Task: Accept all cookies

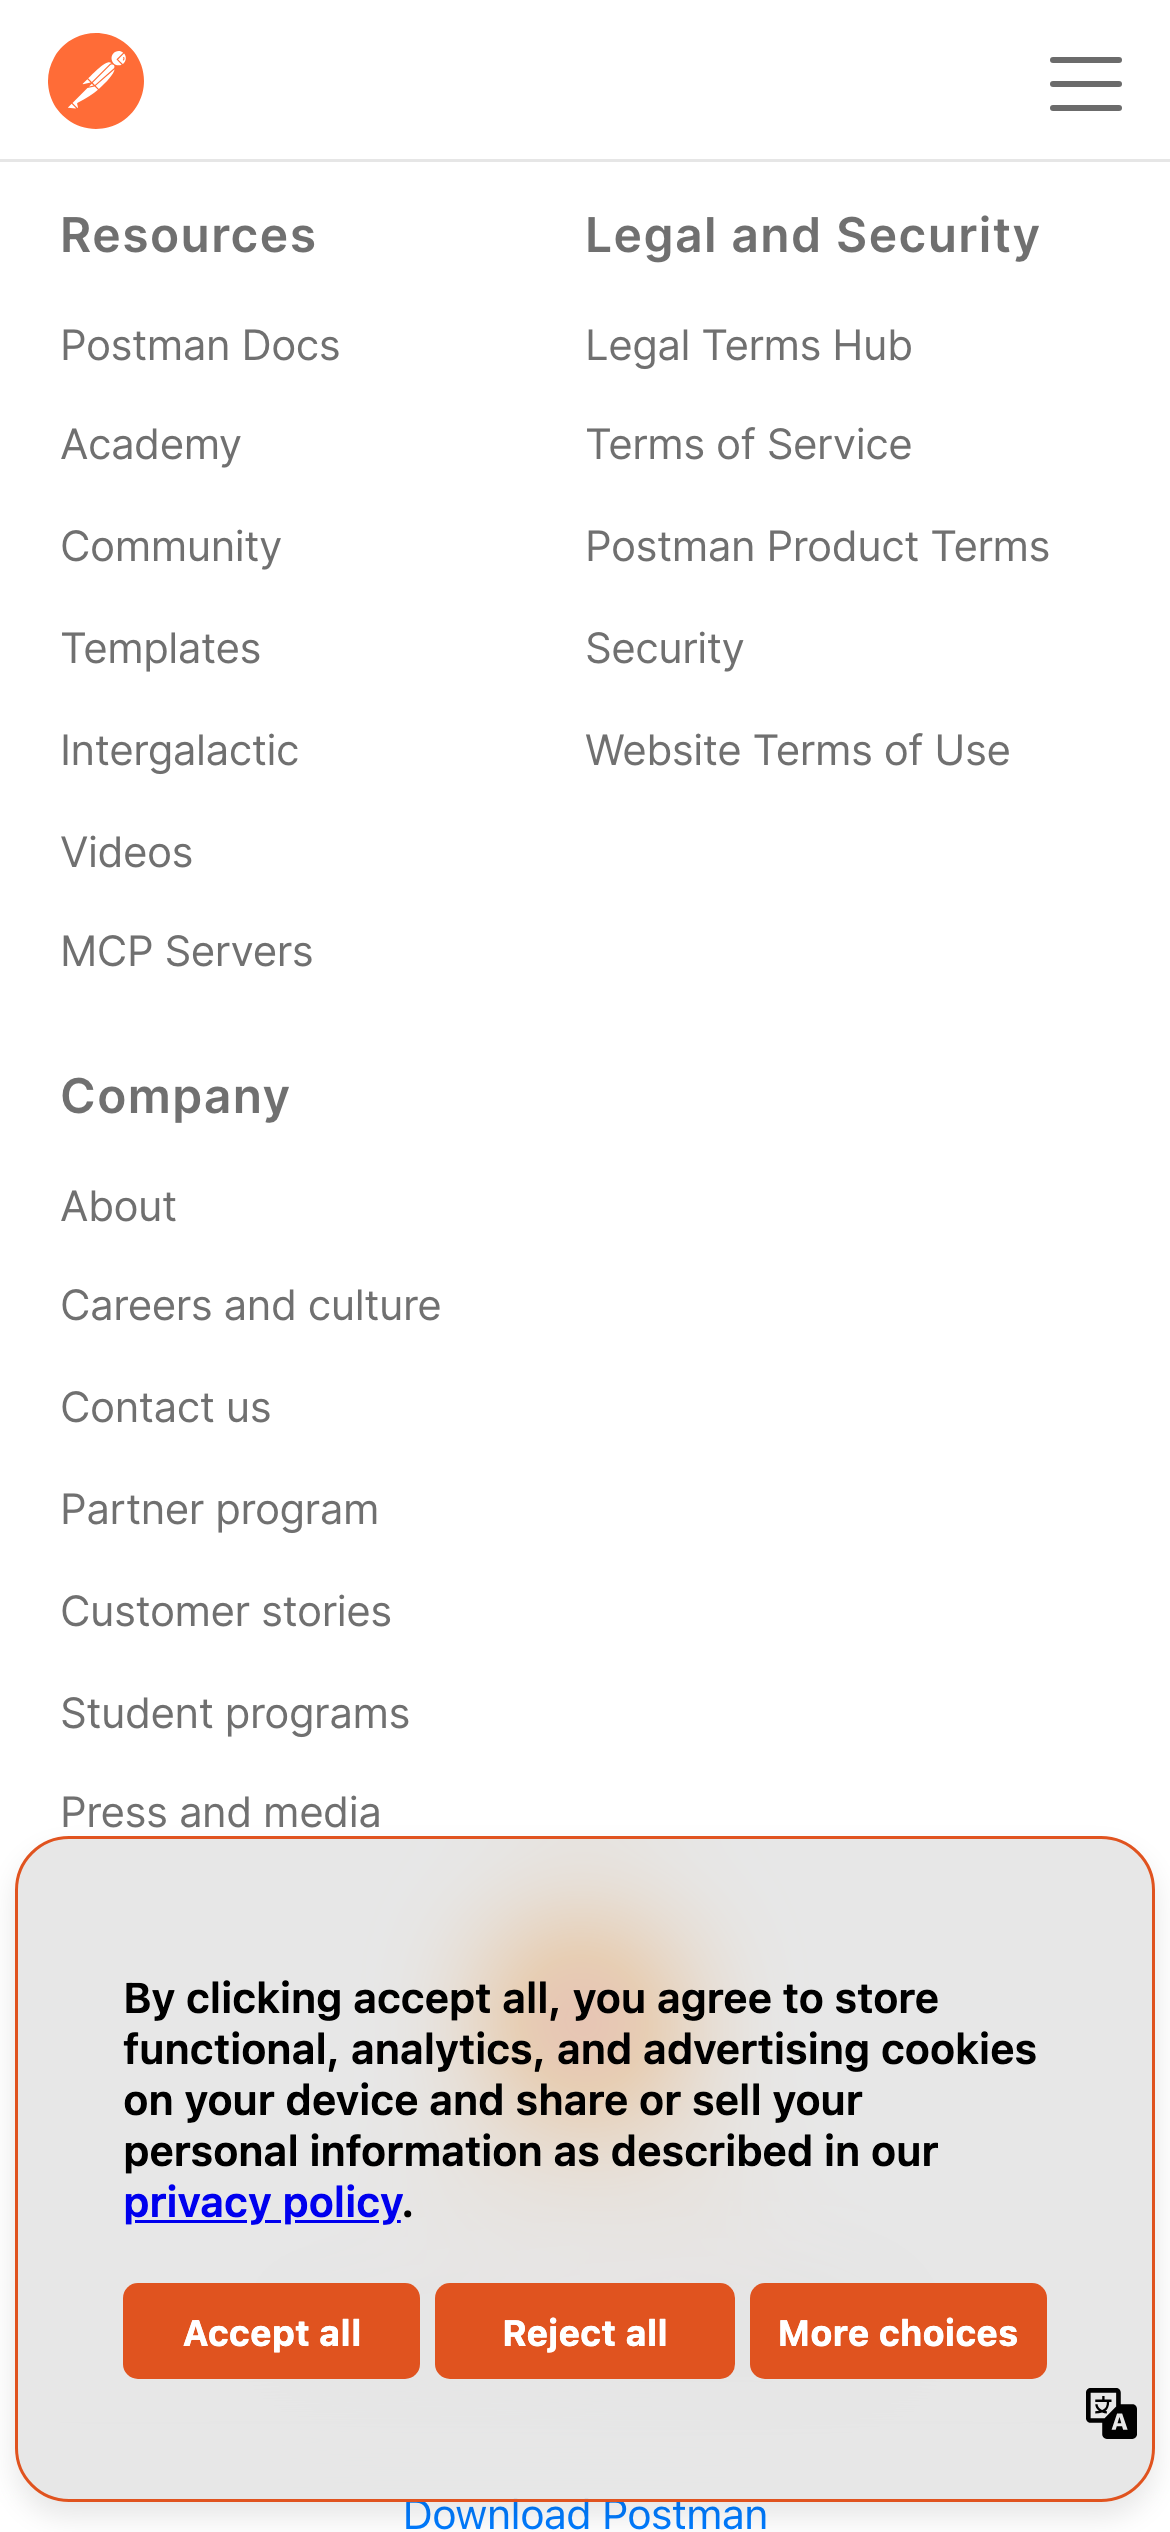Action: [x=271, y=2331]
